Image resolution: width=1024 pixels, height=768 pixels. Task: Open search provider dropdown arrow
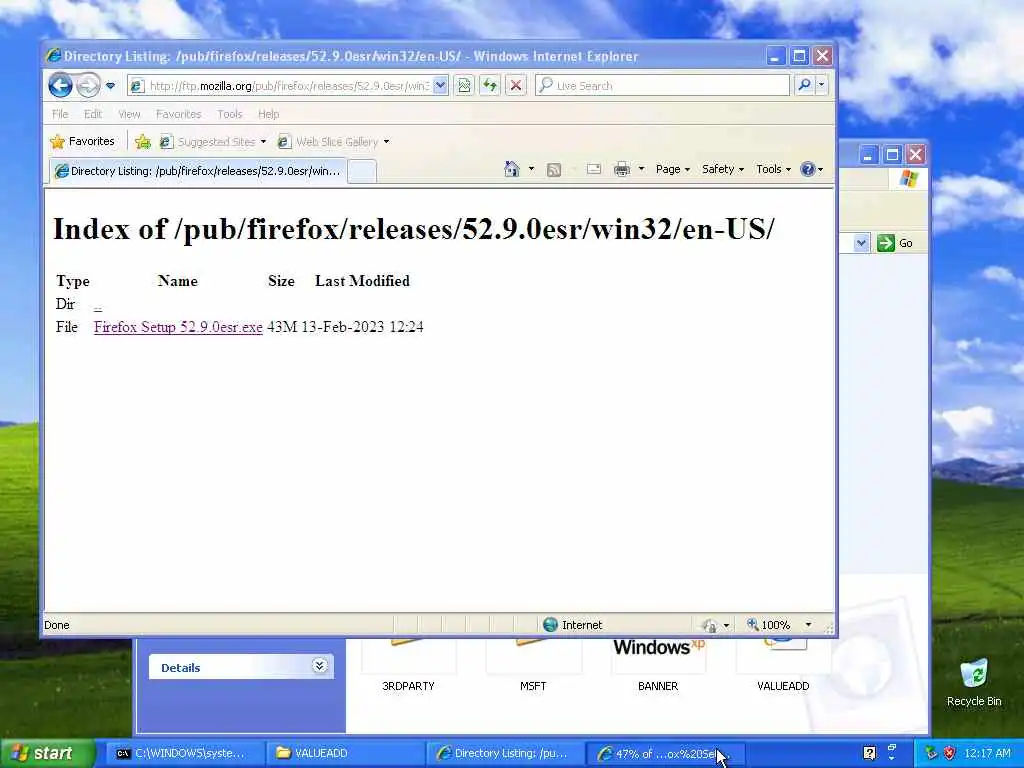tap(822, 86)
